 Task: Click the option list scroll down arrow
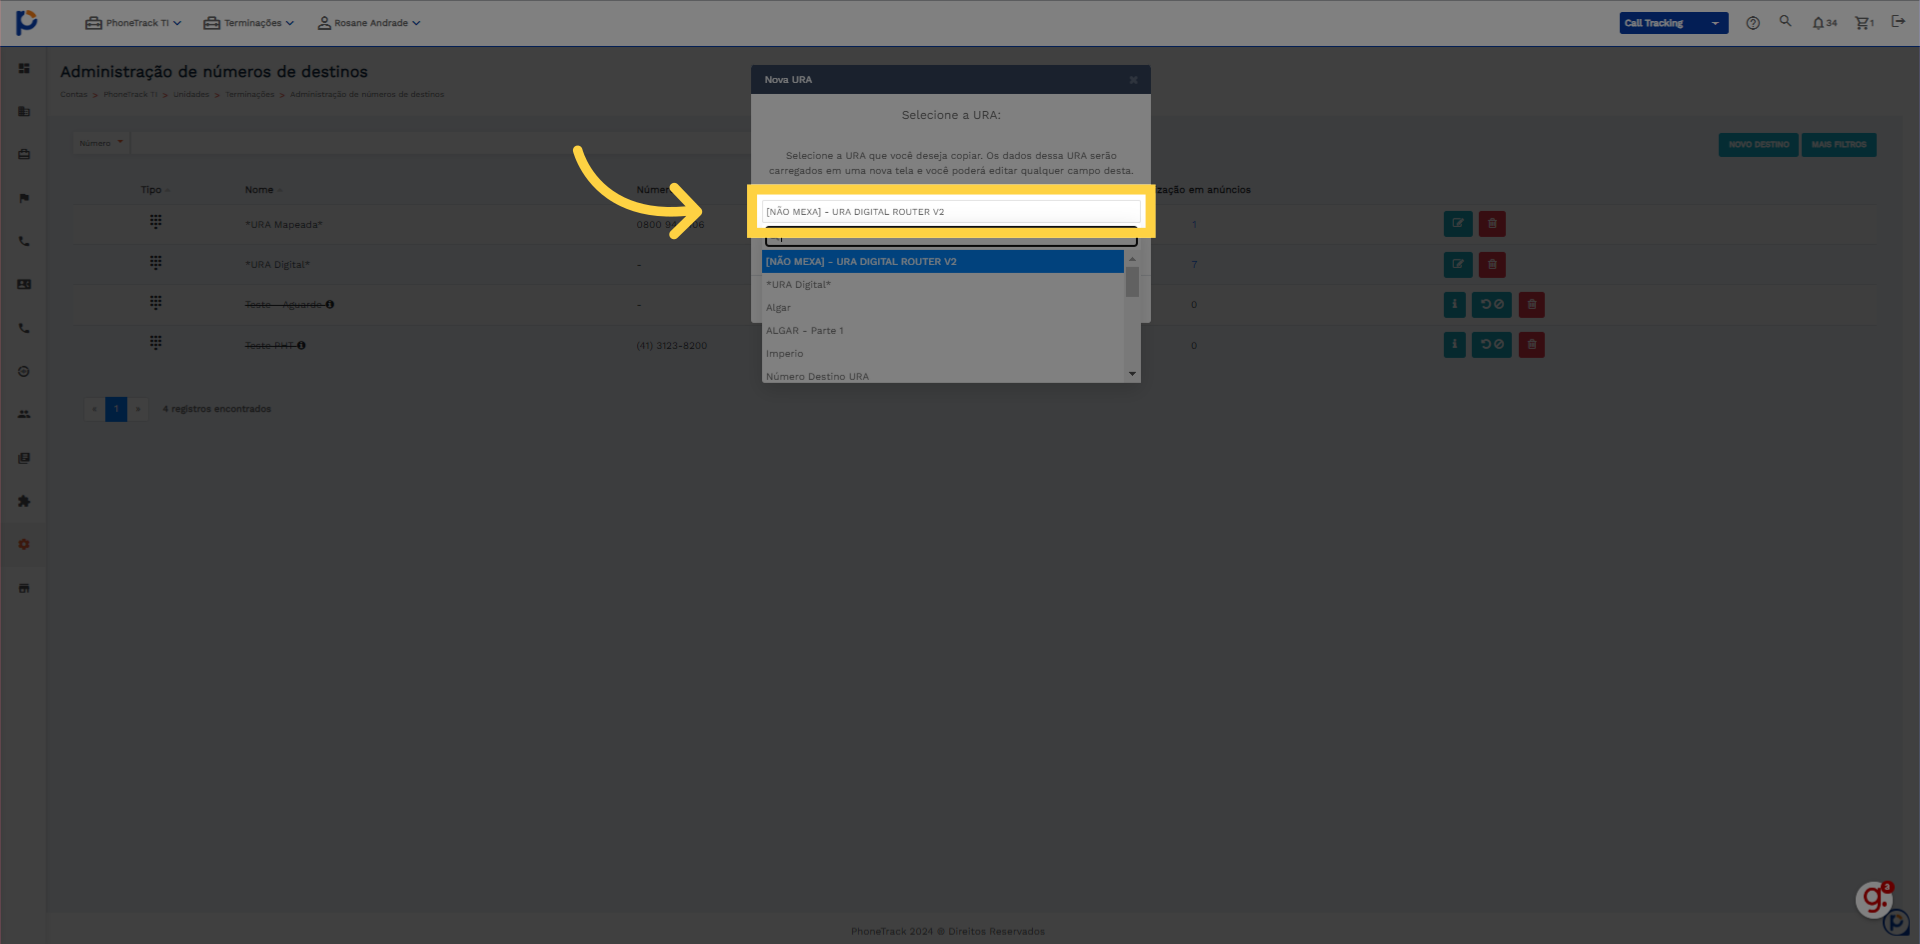(1132, 374)
